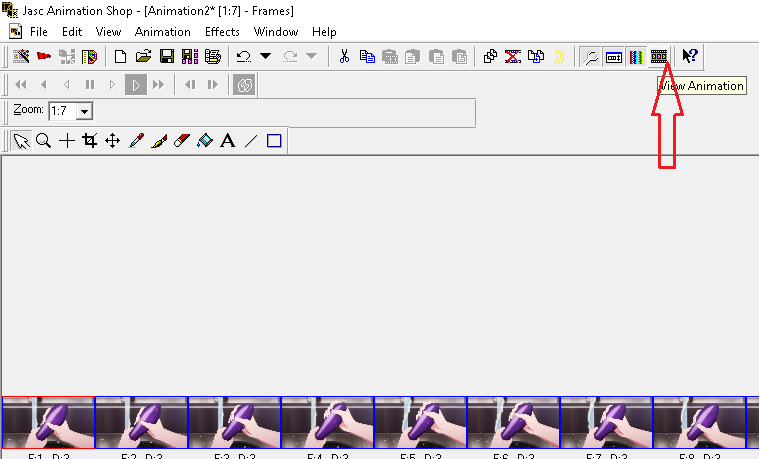759x459 pixels.
Task: Toggle the Tool Options wrench palette
Action: tap(591, 57)
